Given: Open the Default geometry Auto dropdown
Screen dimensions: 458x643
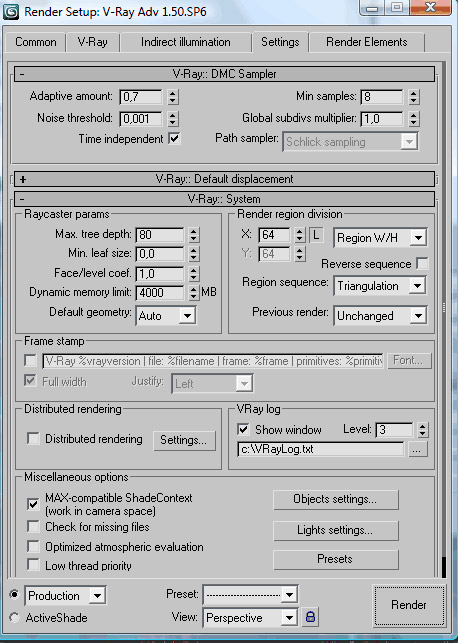Looking at the screenshot, I should pyautogui.click(x=166, y=316).
